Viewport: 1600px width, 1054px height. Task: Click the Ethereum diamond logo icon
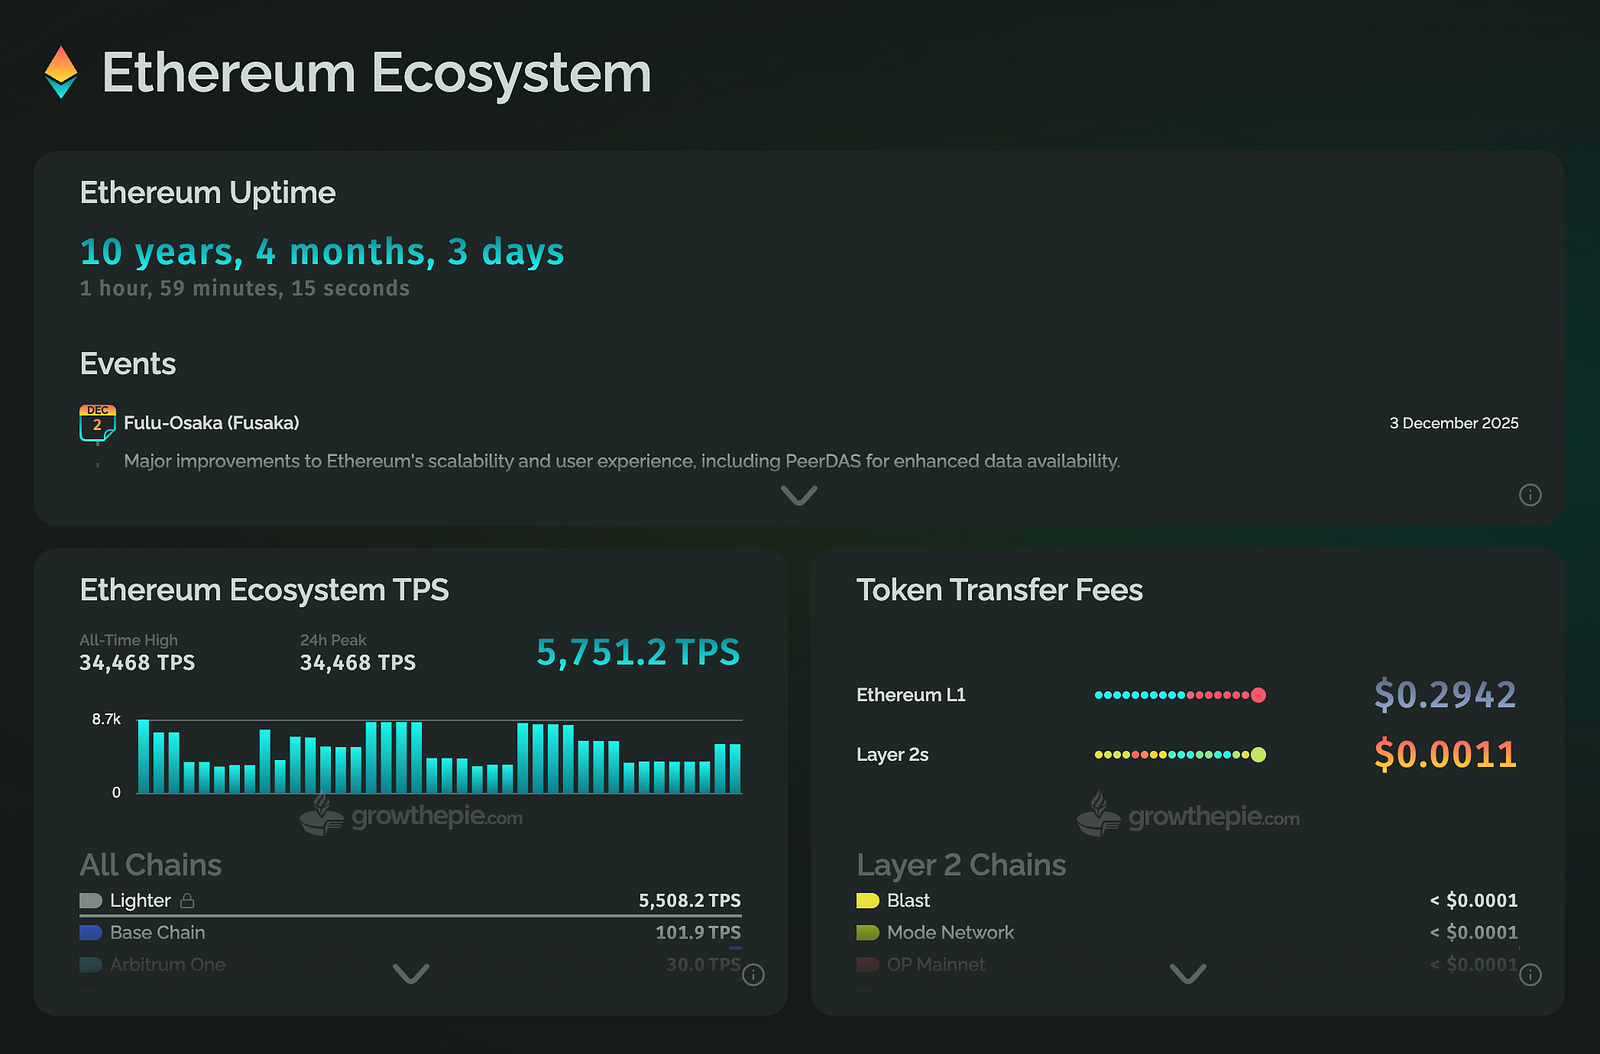61,72
